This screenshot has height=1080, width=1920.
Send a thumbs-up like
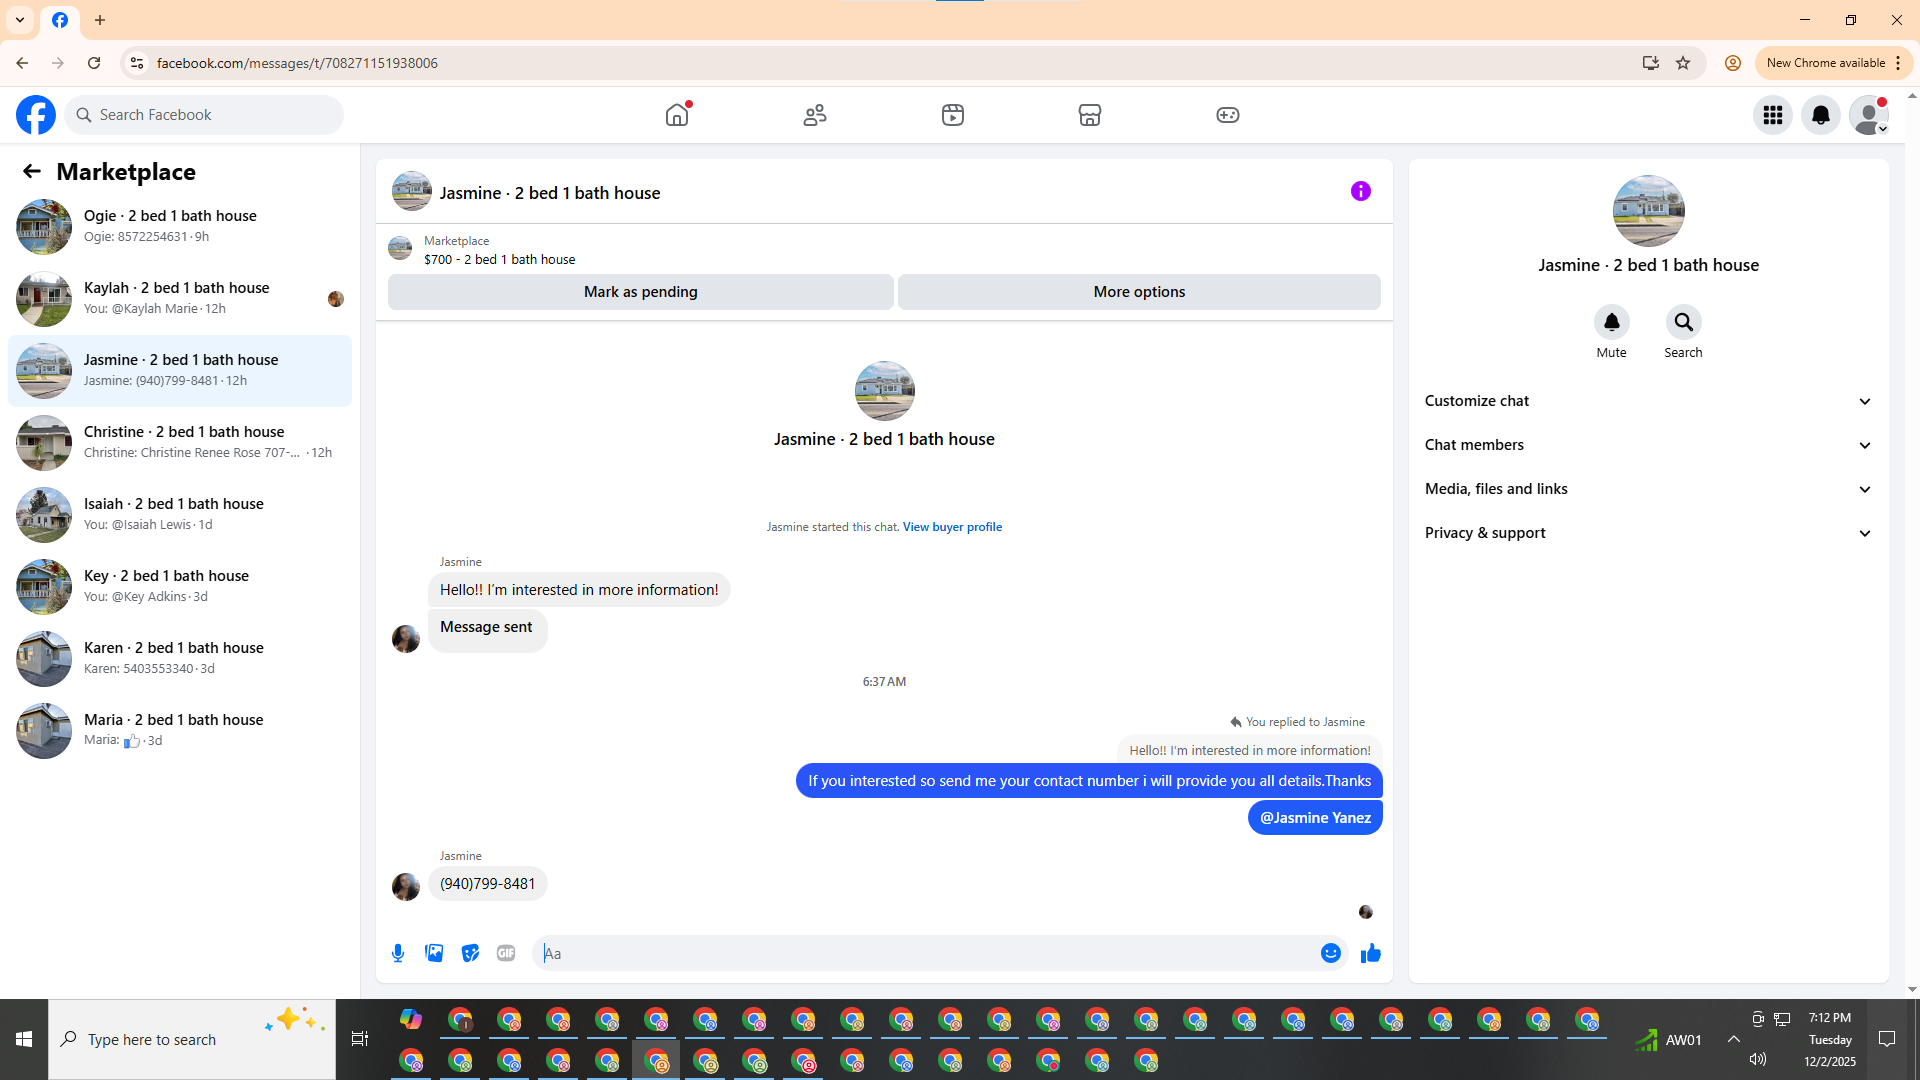point(1370,953)
